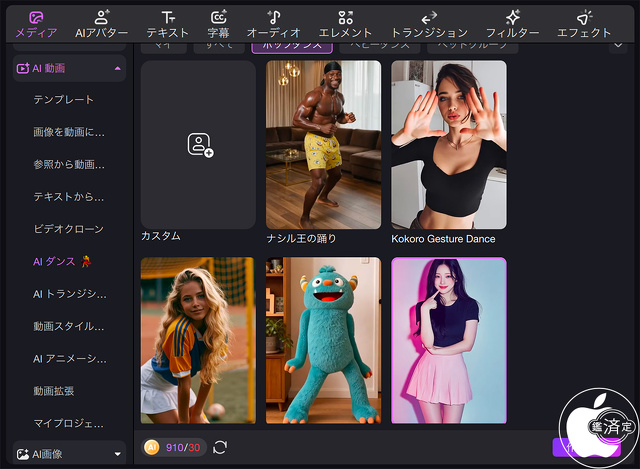Click the Kokoro Gesture Dance caption
Screen dimensions: 640x469
(x=443, y=239)
